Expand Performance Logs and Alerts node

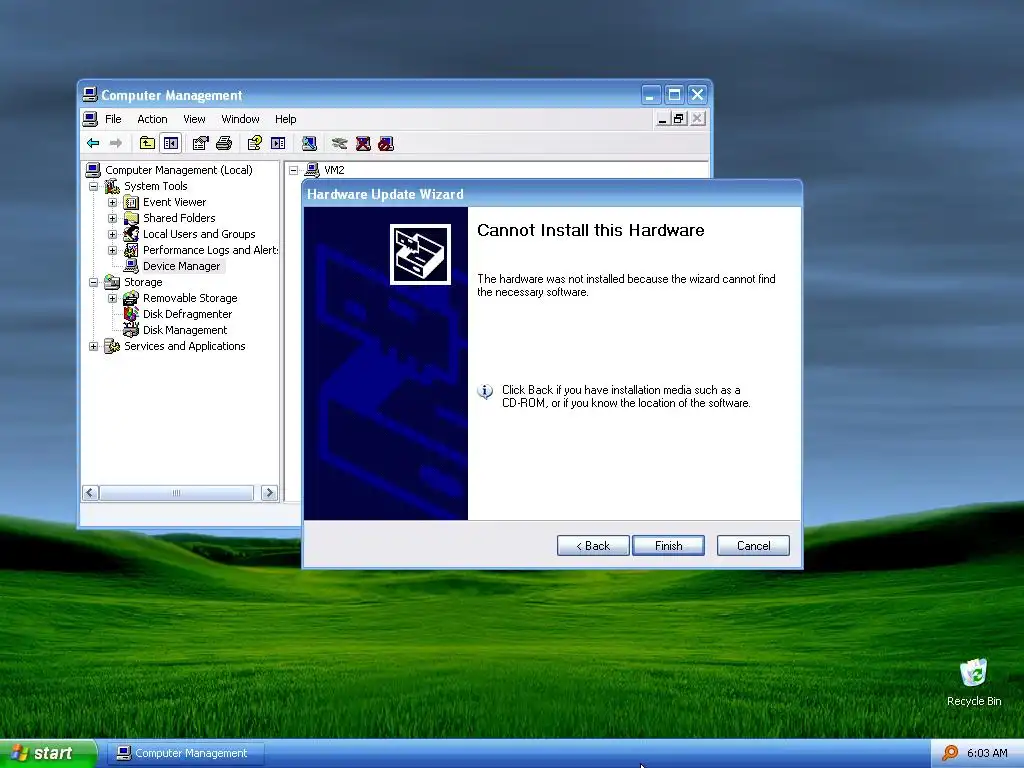coord(112,250)
